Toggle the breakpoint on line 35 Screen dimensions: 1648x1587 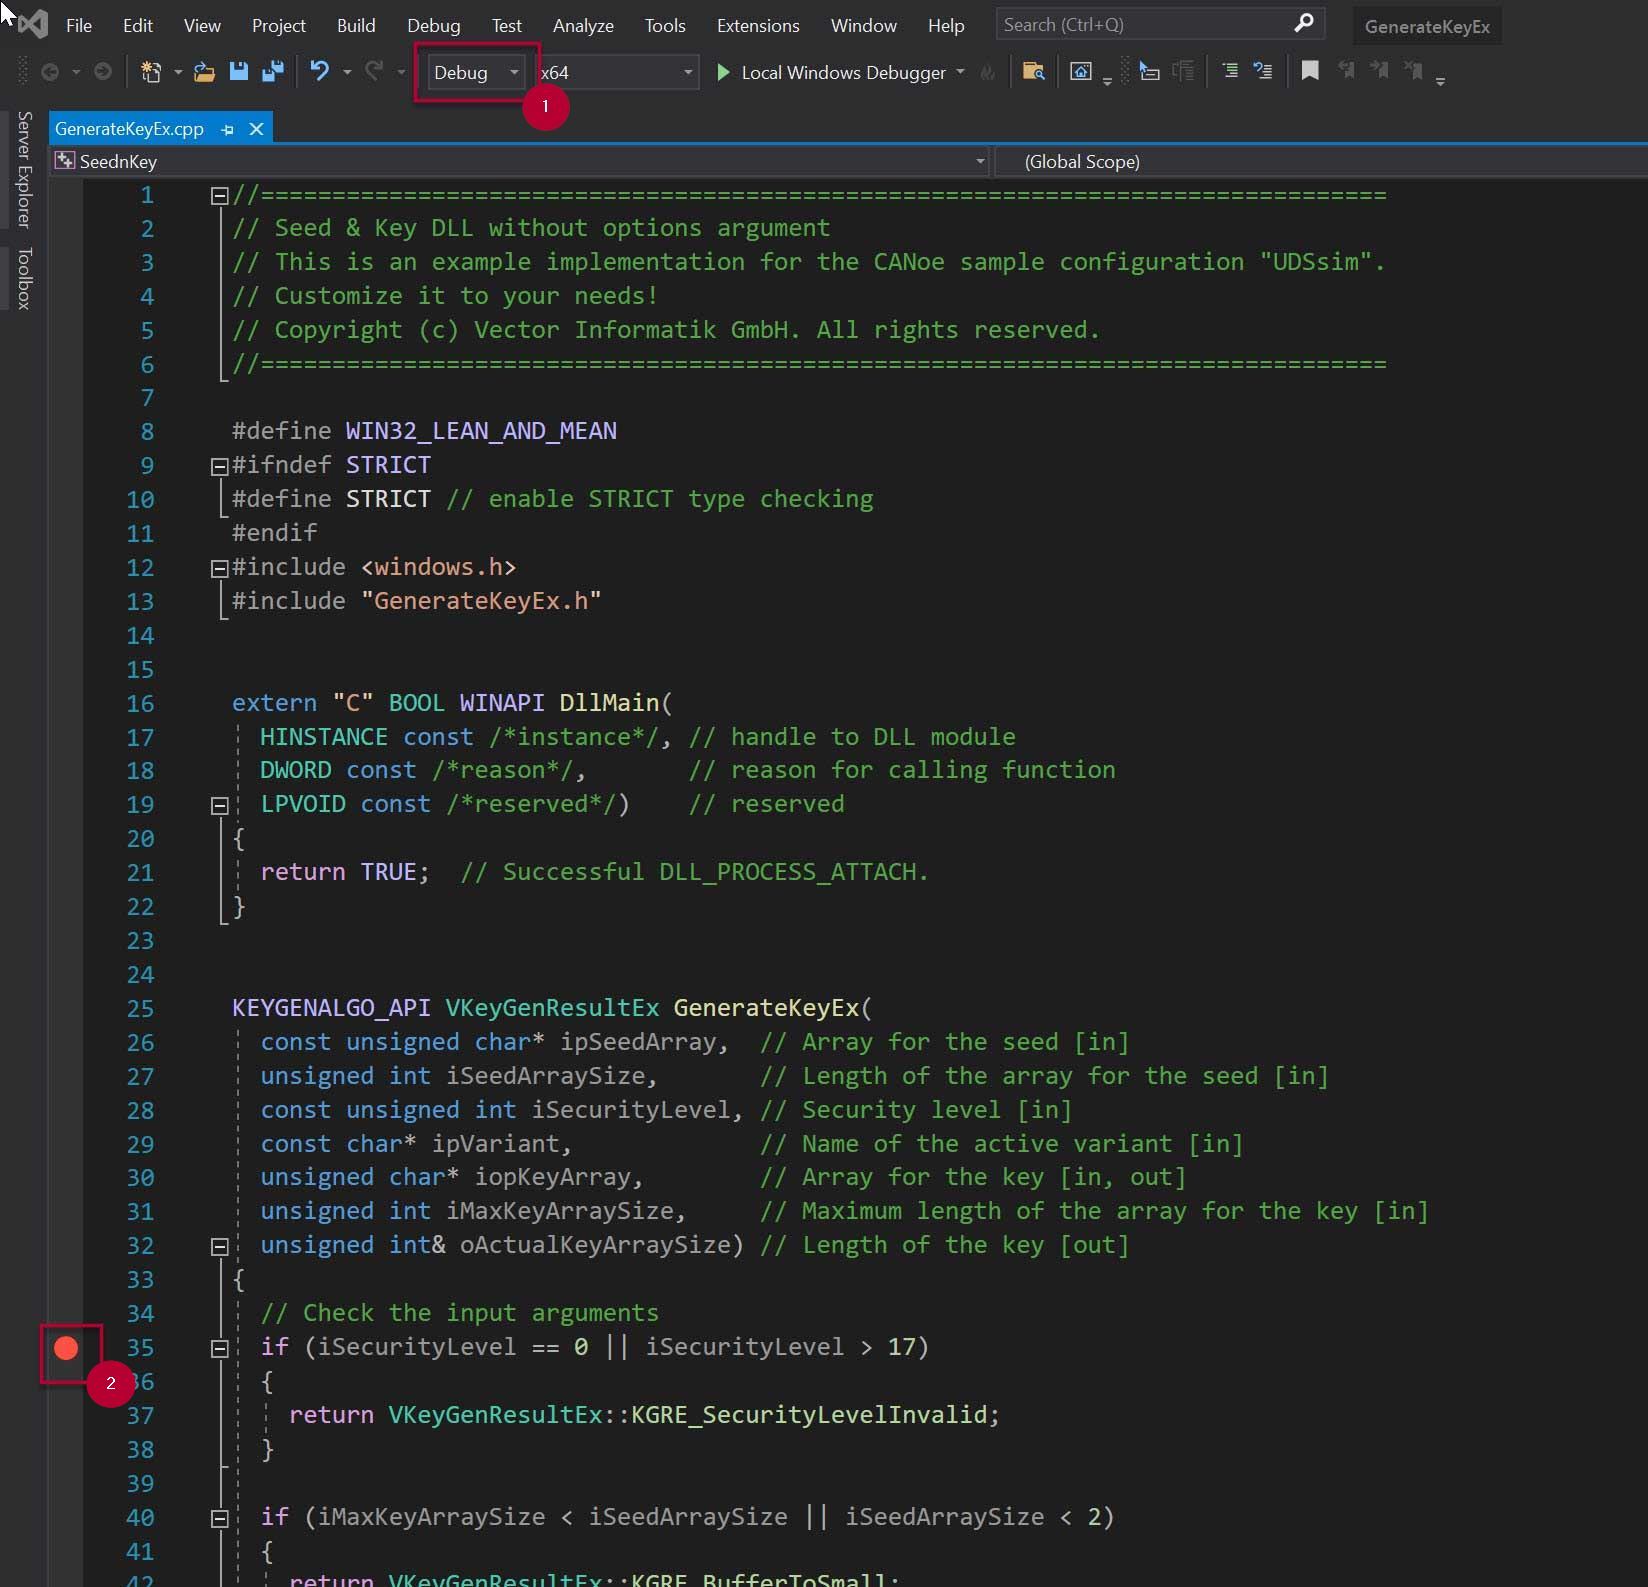pyautogui.click(x=66, y=1348)
